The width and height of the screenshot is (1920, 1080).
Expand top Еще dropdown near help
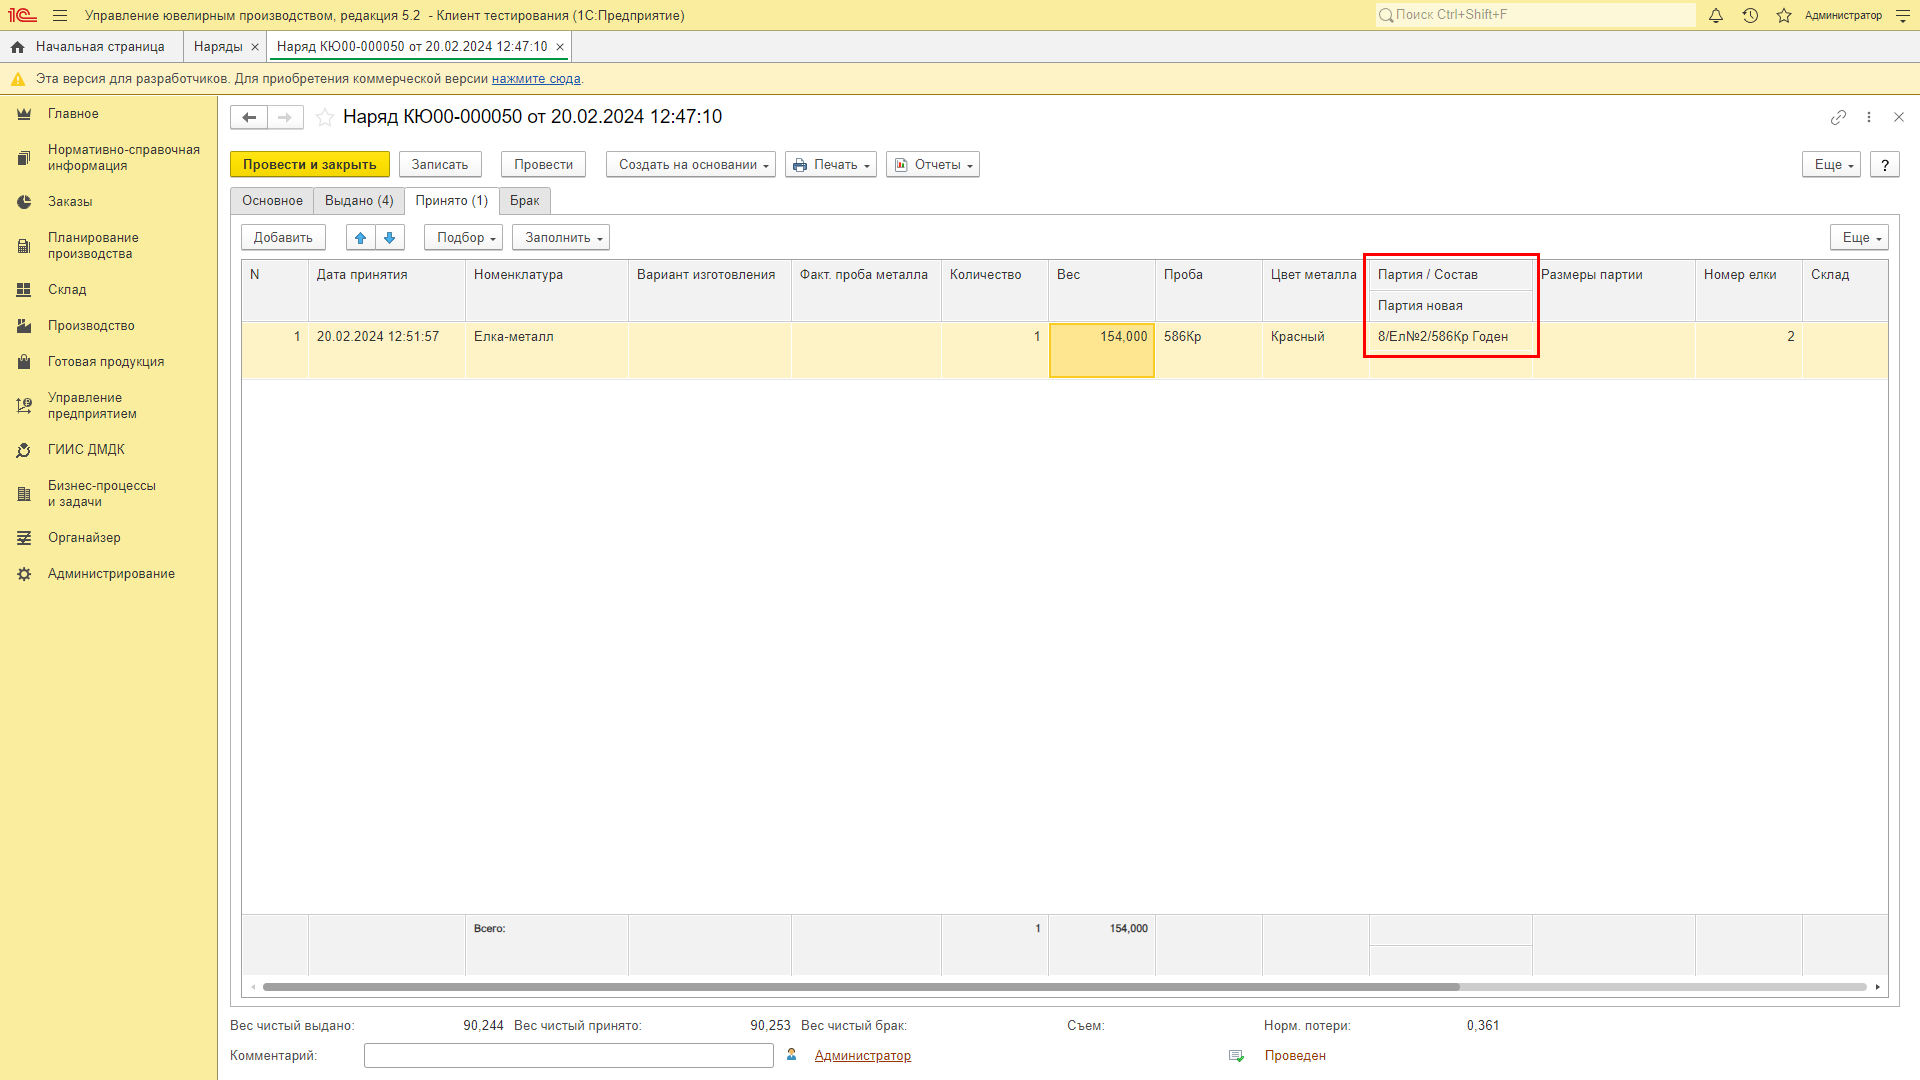(x=1832, y=165)
